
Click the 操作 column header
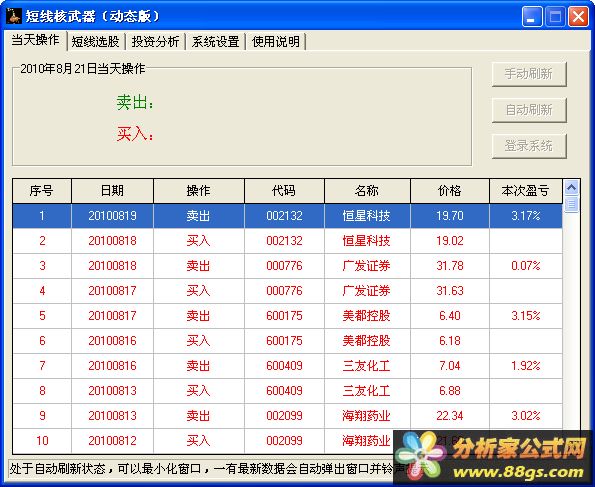coord(198,191)
